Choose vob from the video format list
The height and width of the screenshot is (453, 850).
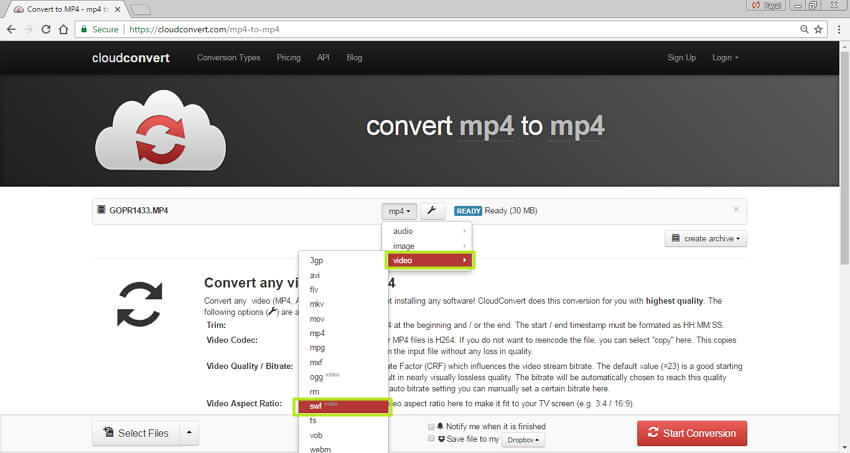pos(343,435)
